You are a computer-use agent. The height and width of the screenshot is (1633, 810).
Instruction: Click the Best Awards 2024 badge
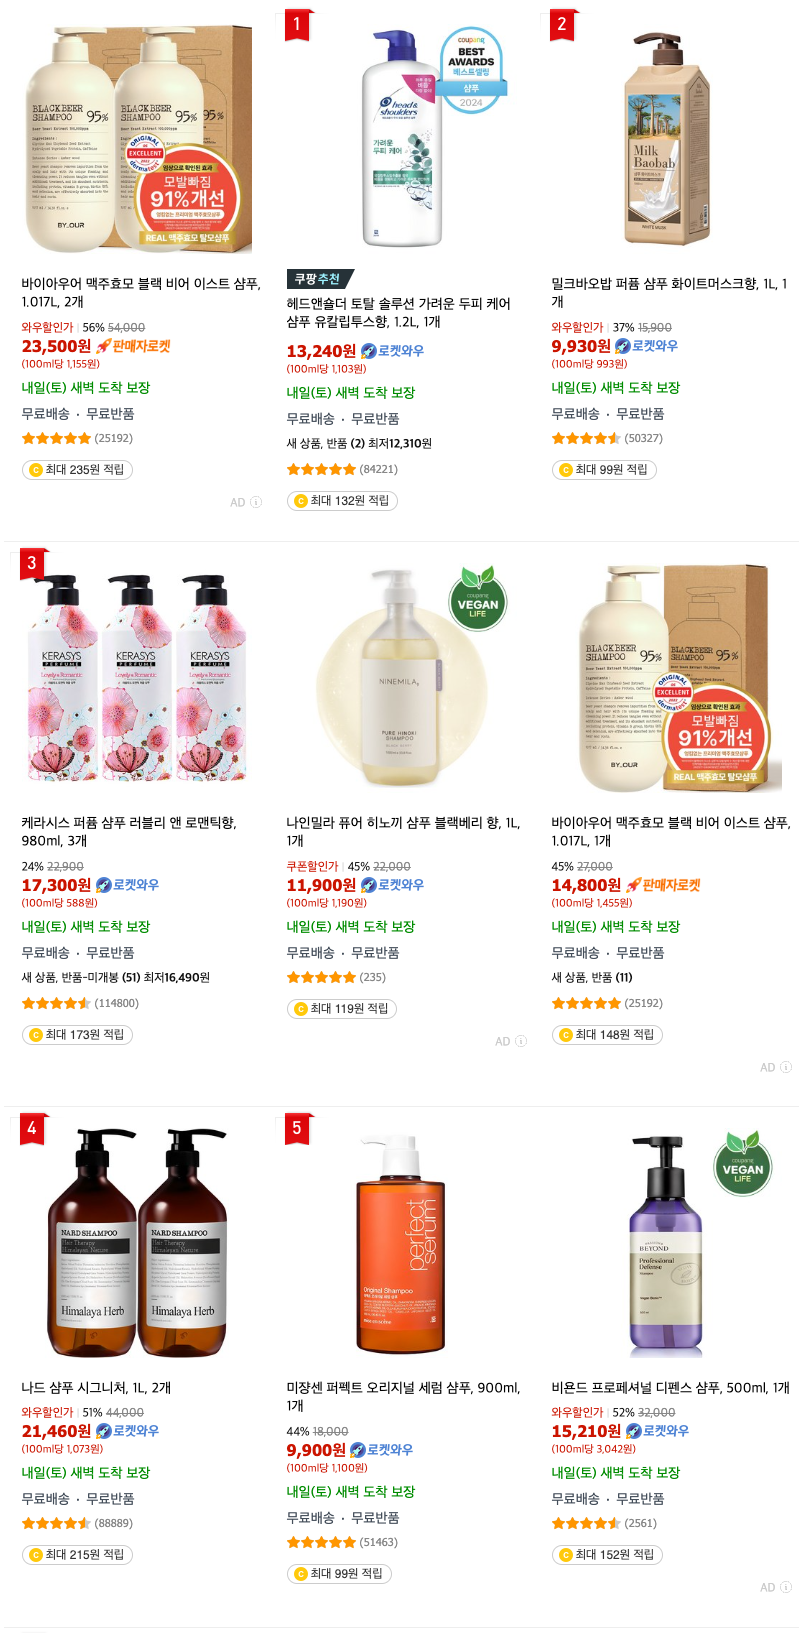[471, 69]
